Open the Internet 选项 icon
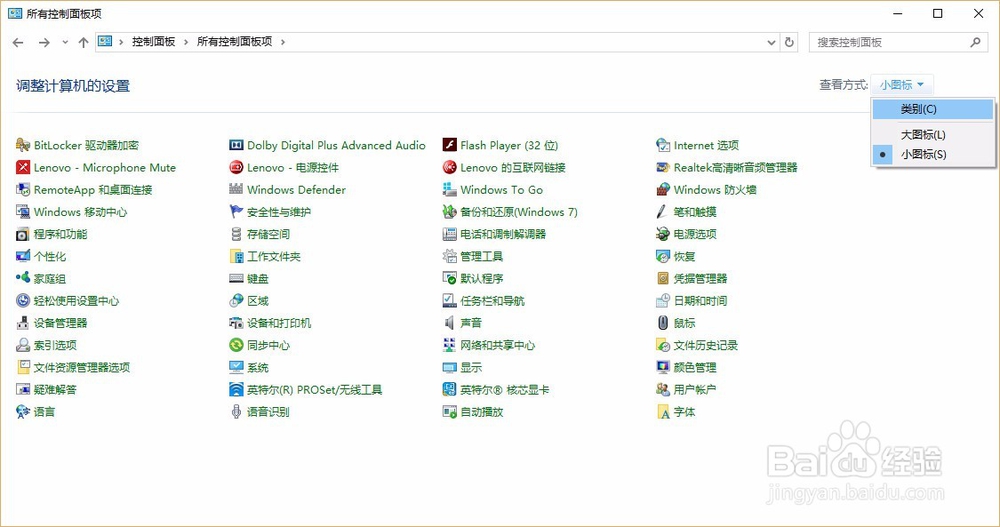1000x527 pixels. pyautogui.click(x=663, y=145)
